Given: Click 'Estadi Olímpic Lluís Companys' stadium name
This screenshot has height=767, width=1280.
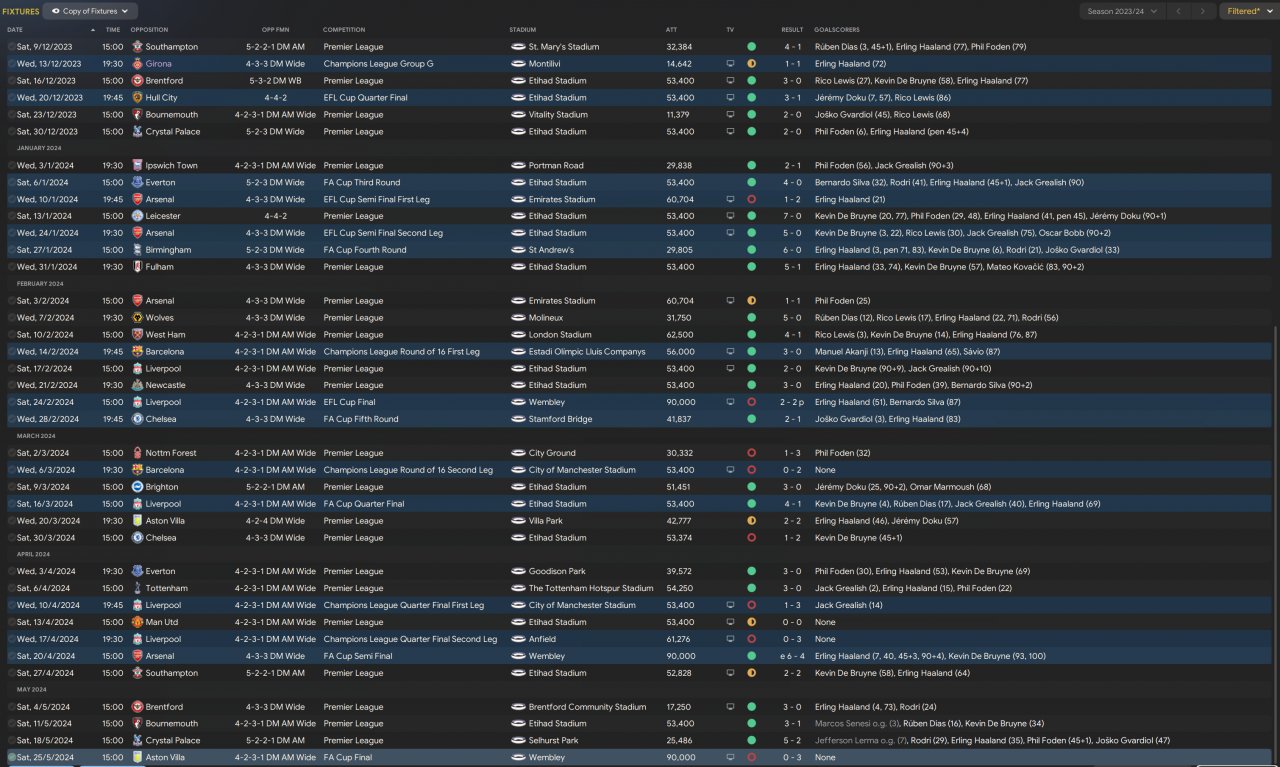Looking at the screenshot, I should pos(587,352).
